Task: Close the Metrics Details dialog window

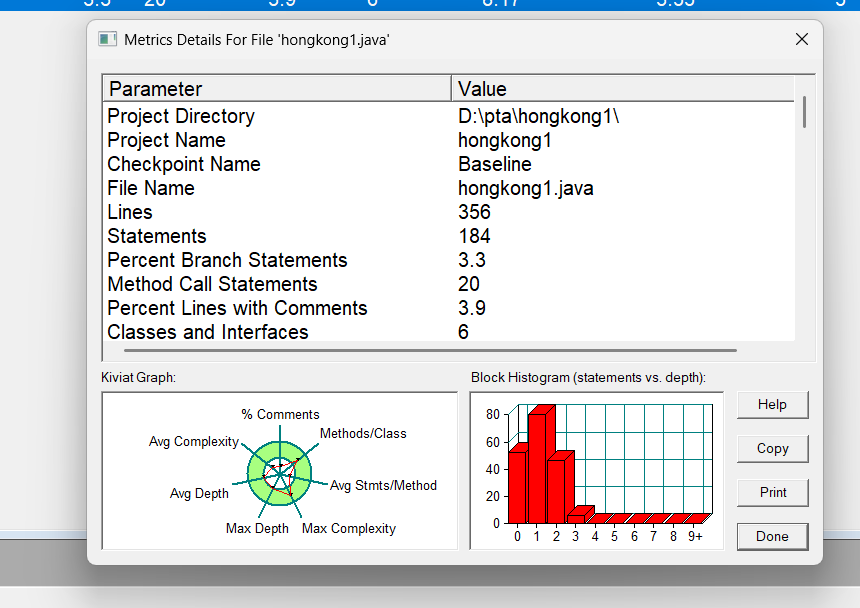Action: click(802, 39)
